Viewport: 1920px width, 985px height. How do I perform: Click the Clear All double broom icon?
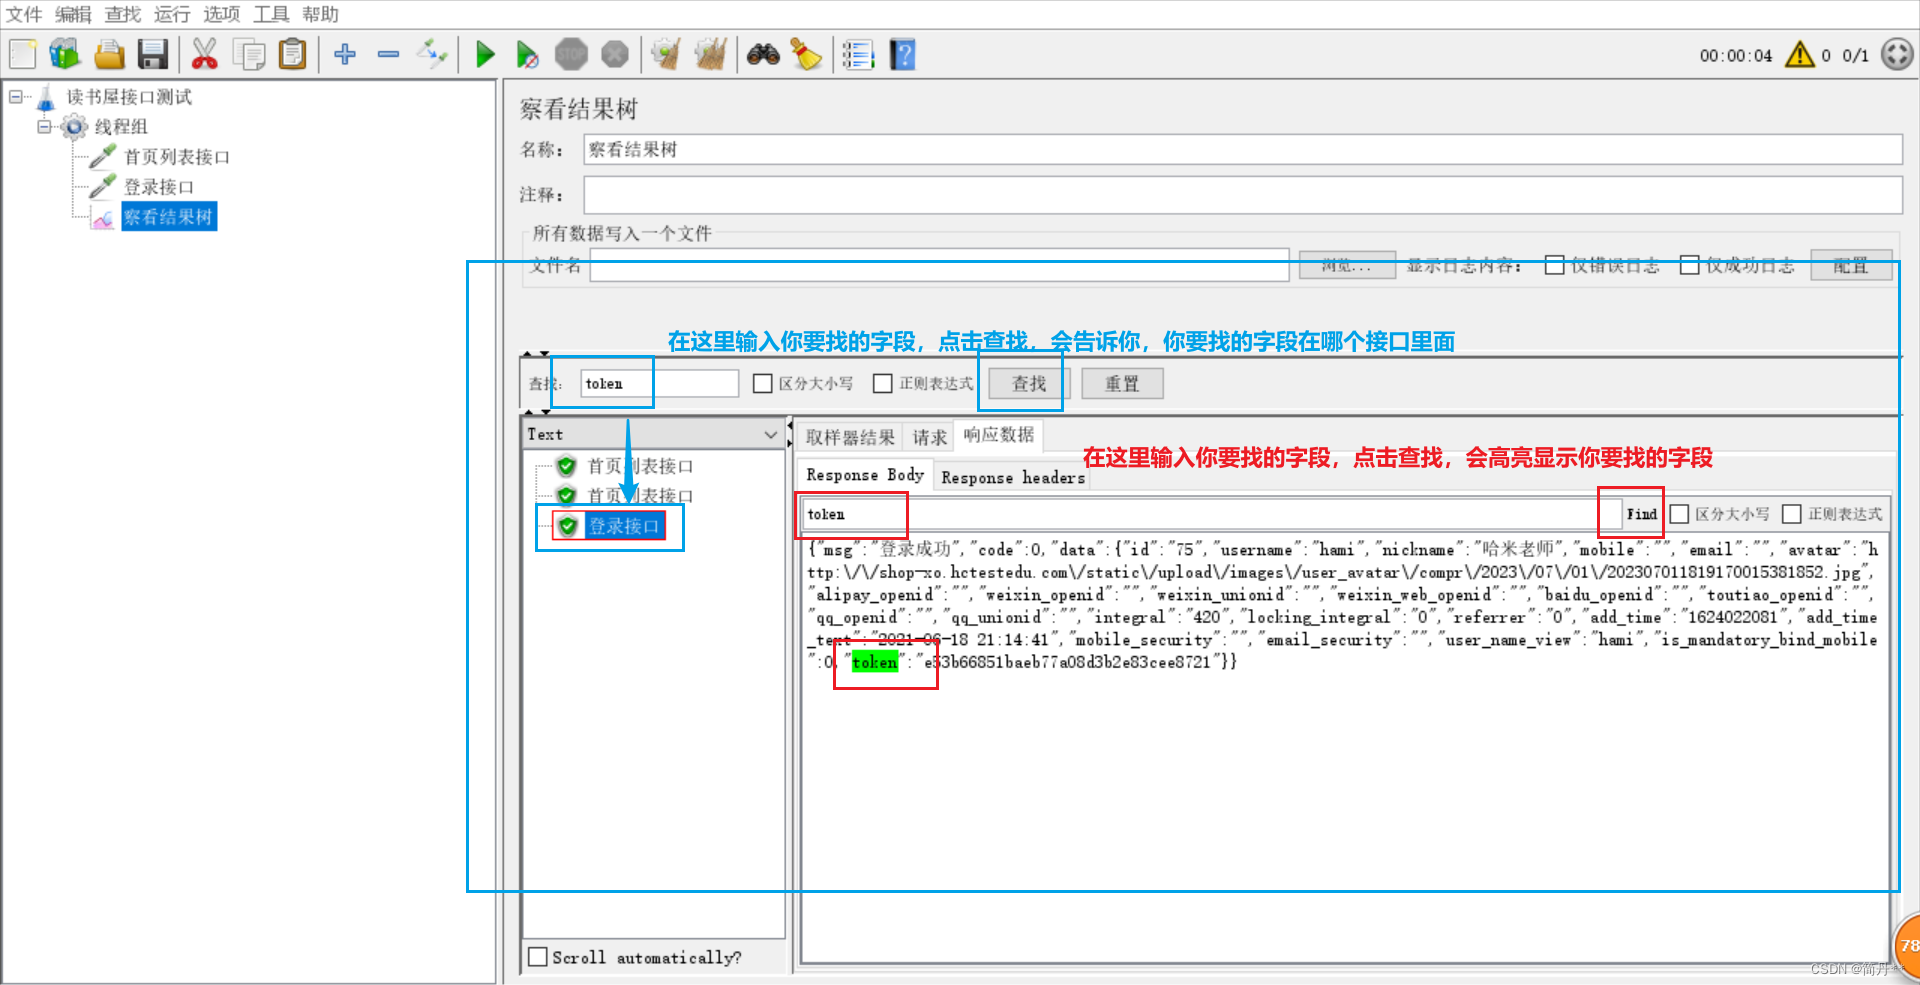[x=710, y=54]
